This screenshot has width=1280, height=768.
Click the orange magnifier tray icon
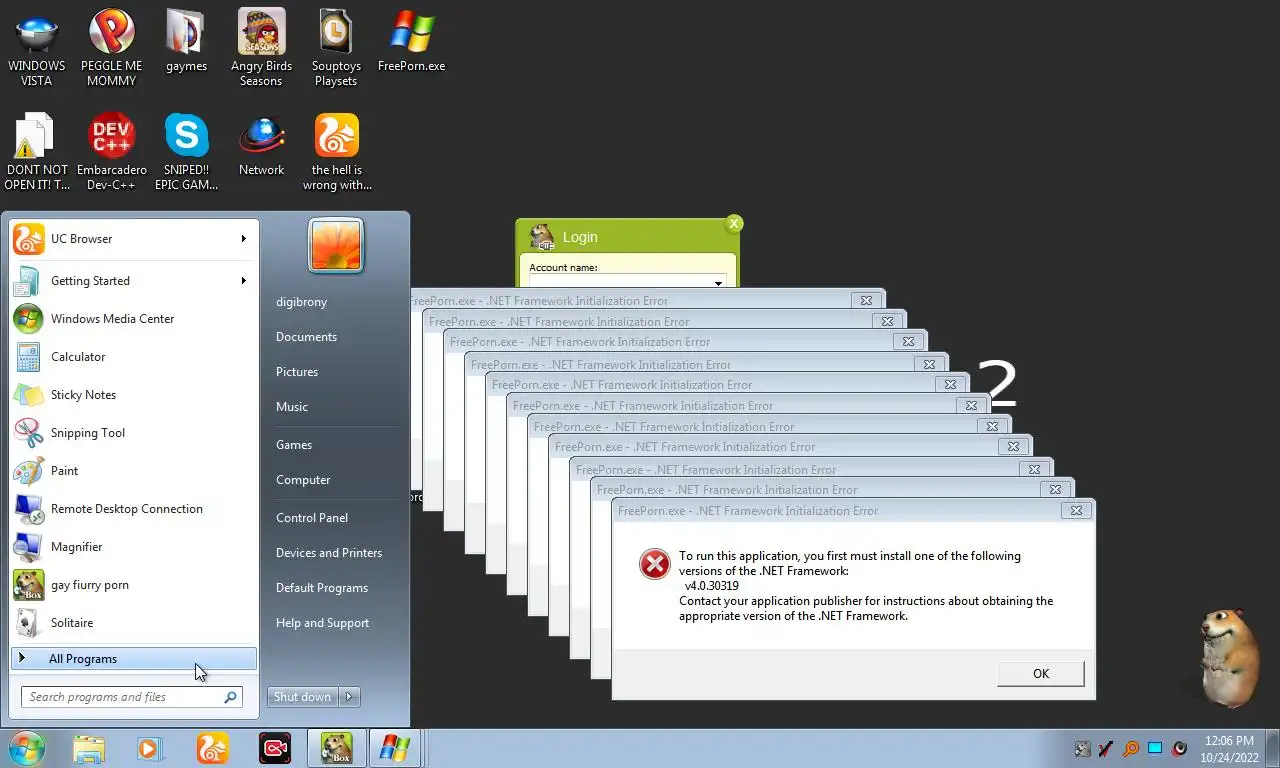pos(1131,748)
